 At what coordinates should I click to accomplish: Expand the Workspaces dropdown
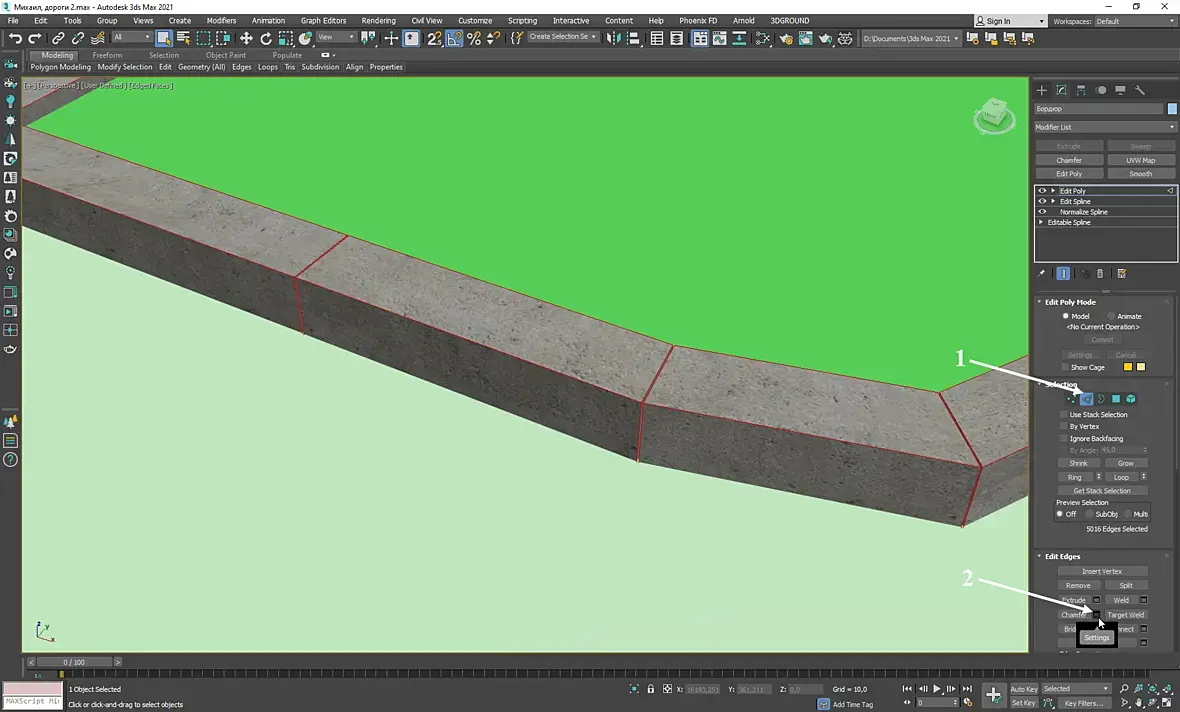pos(1134,21)
